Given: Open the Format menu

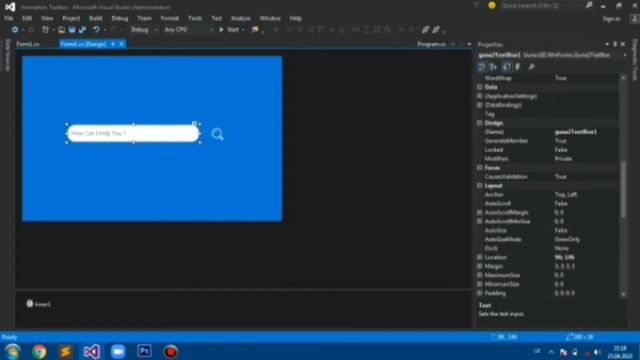Looking at the screenshot, I should coord(169,18).
